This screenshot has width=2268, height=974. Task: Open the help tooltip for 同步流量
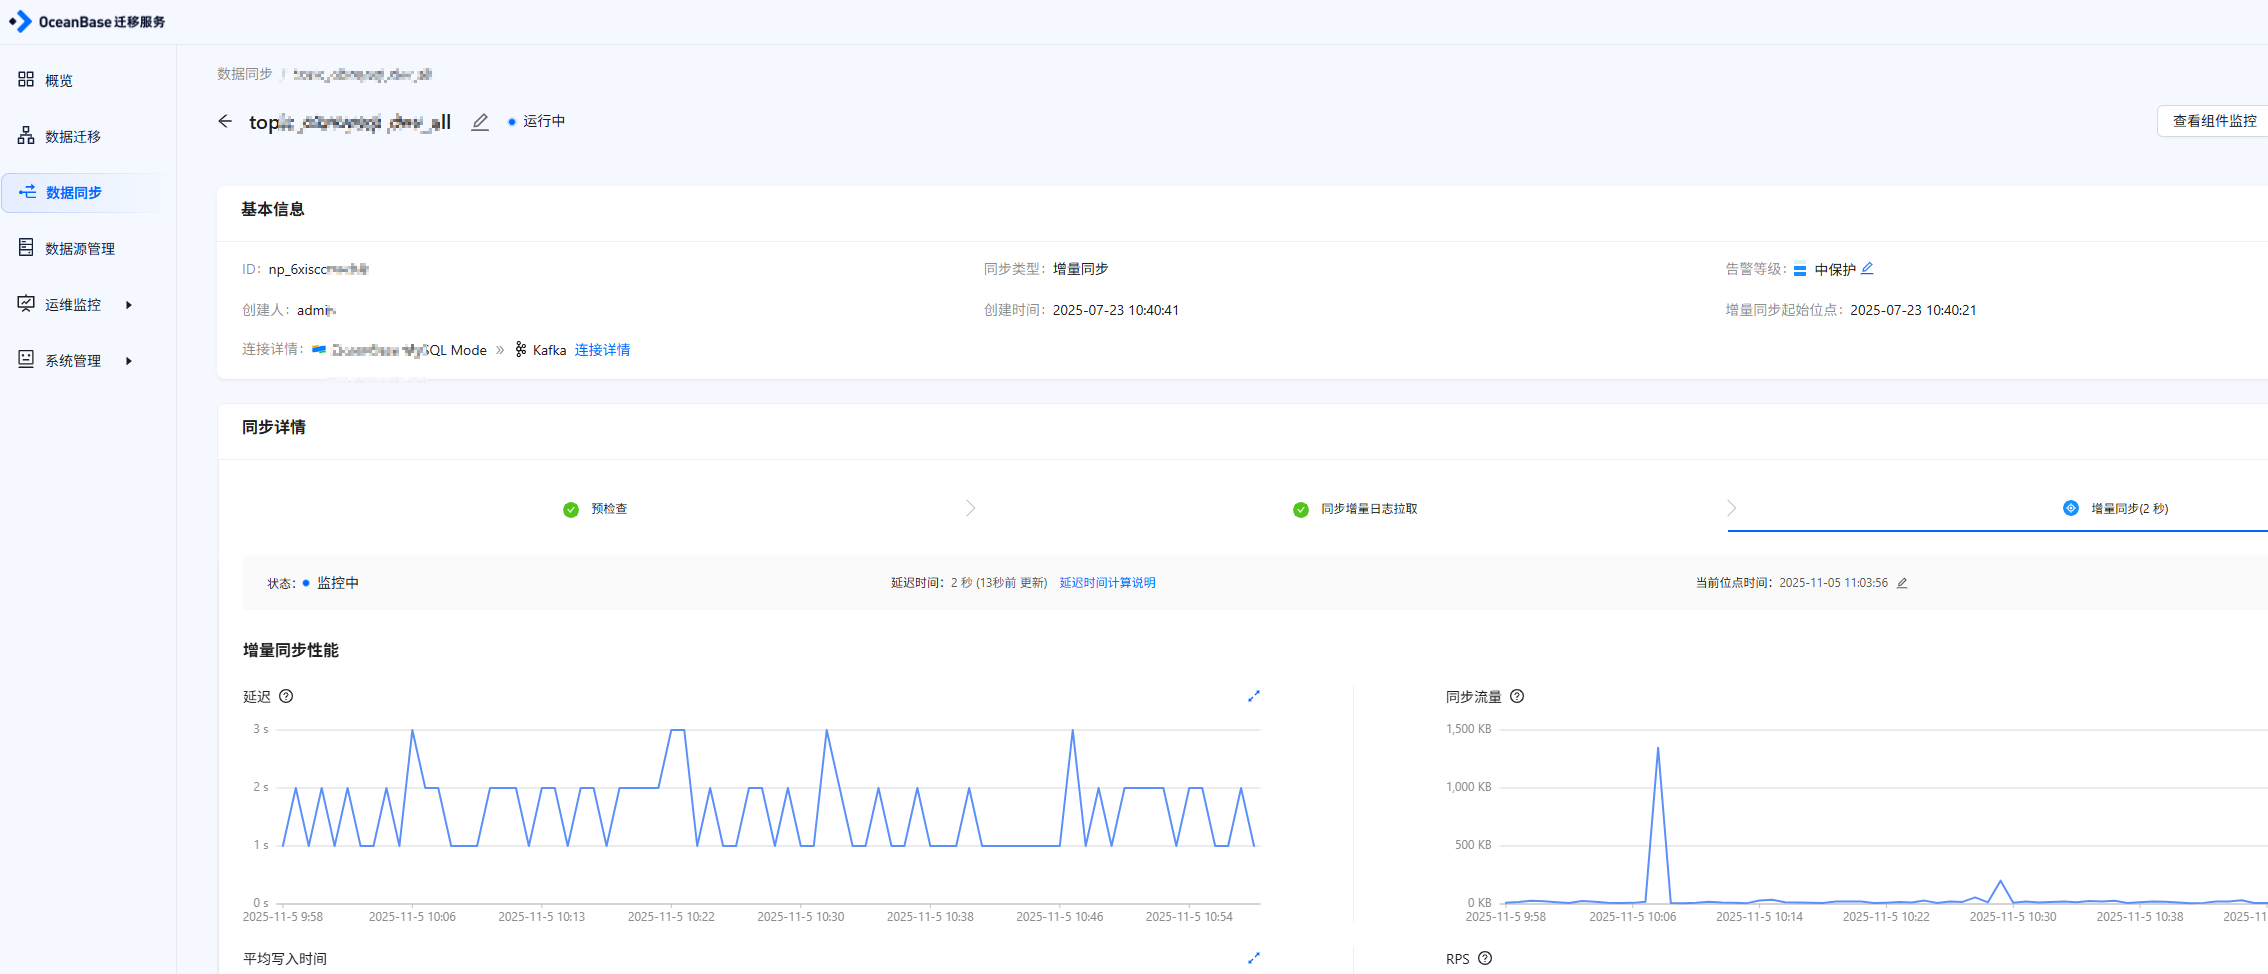(x=1517, y=696)
